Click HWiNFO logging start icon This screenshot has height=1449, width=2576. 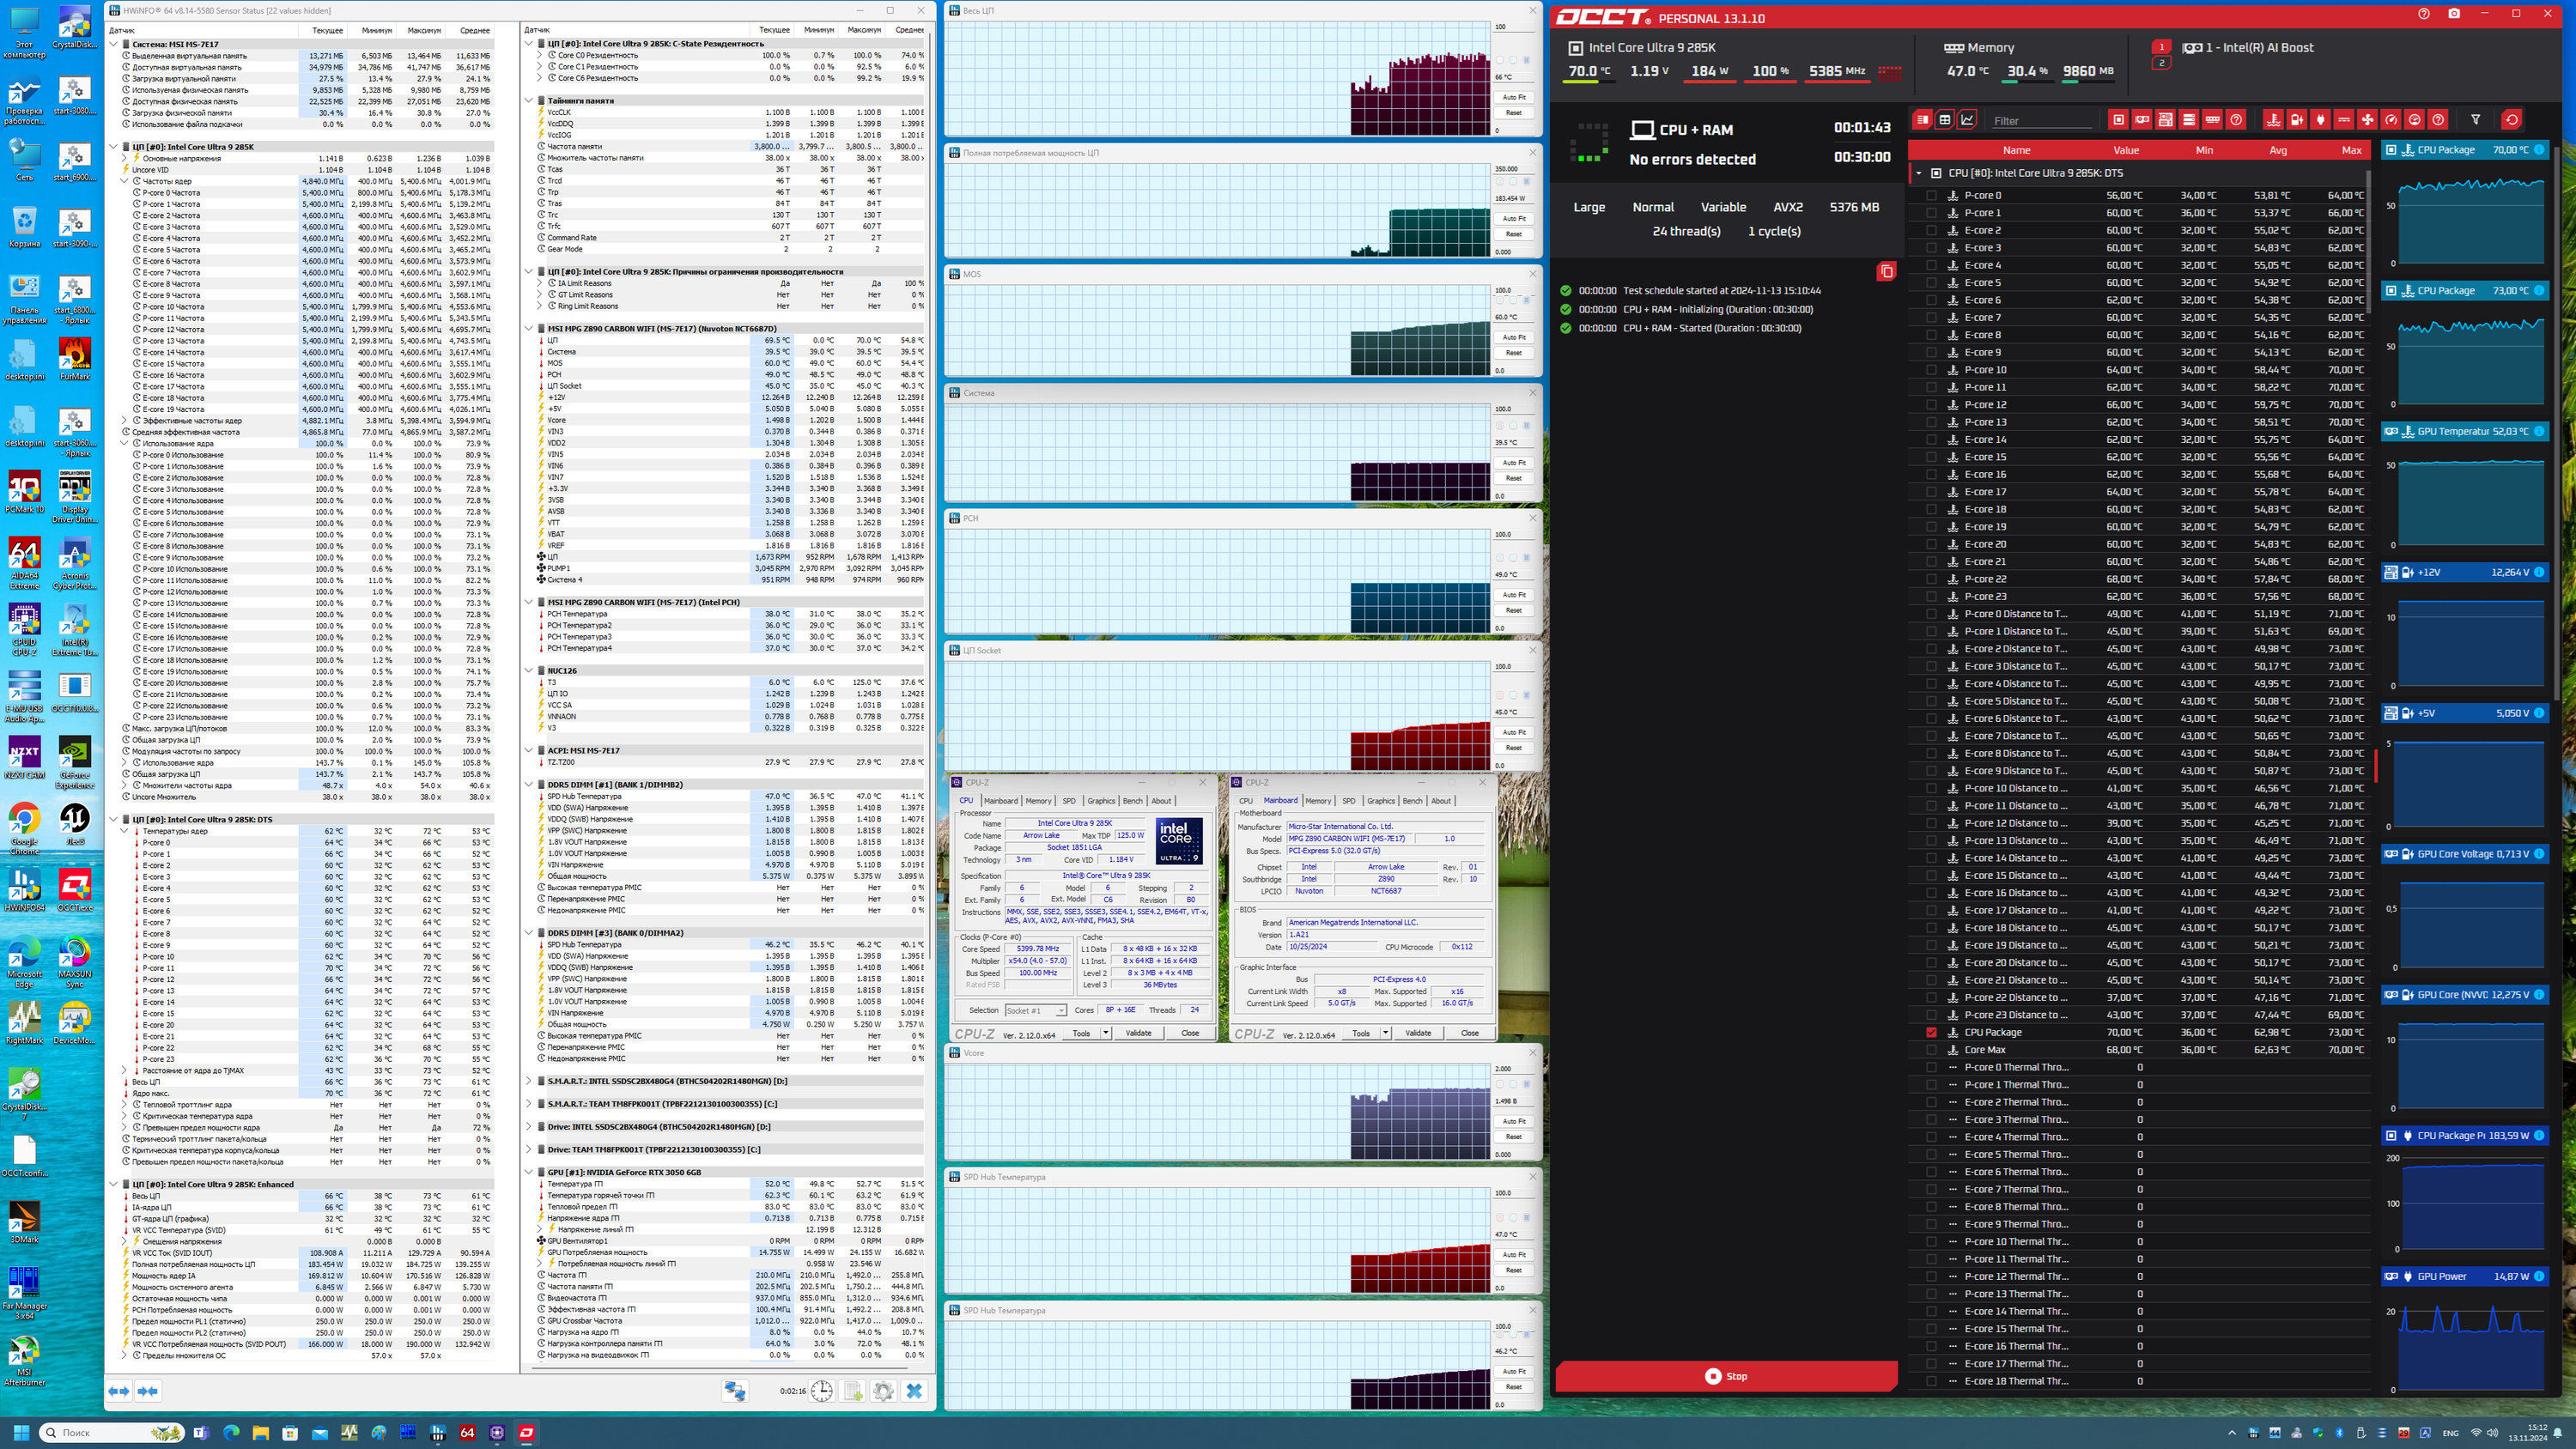853,1391
